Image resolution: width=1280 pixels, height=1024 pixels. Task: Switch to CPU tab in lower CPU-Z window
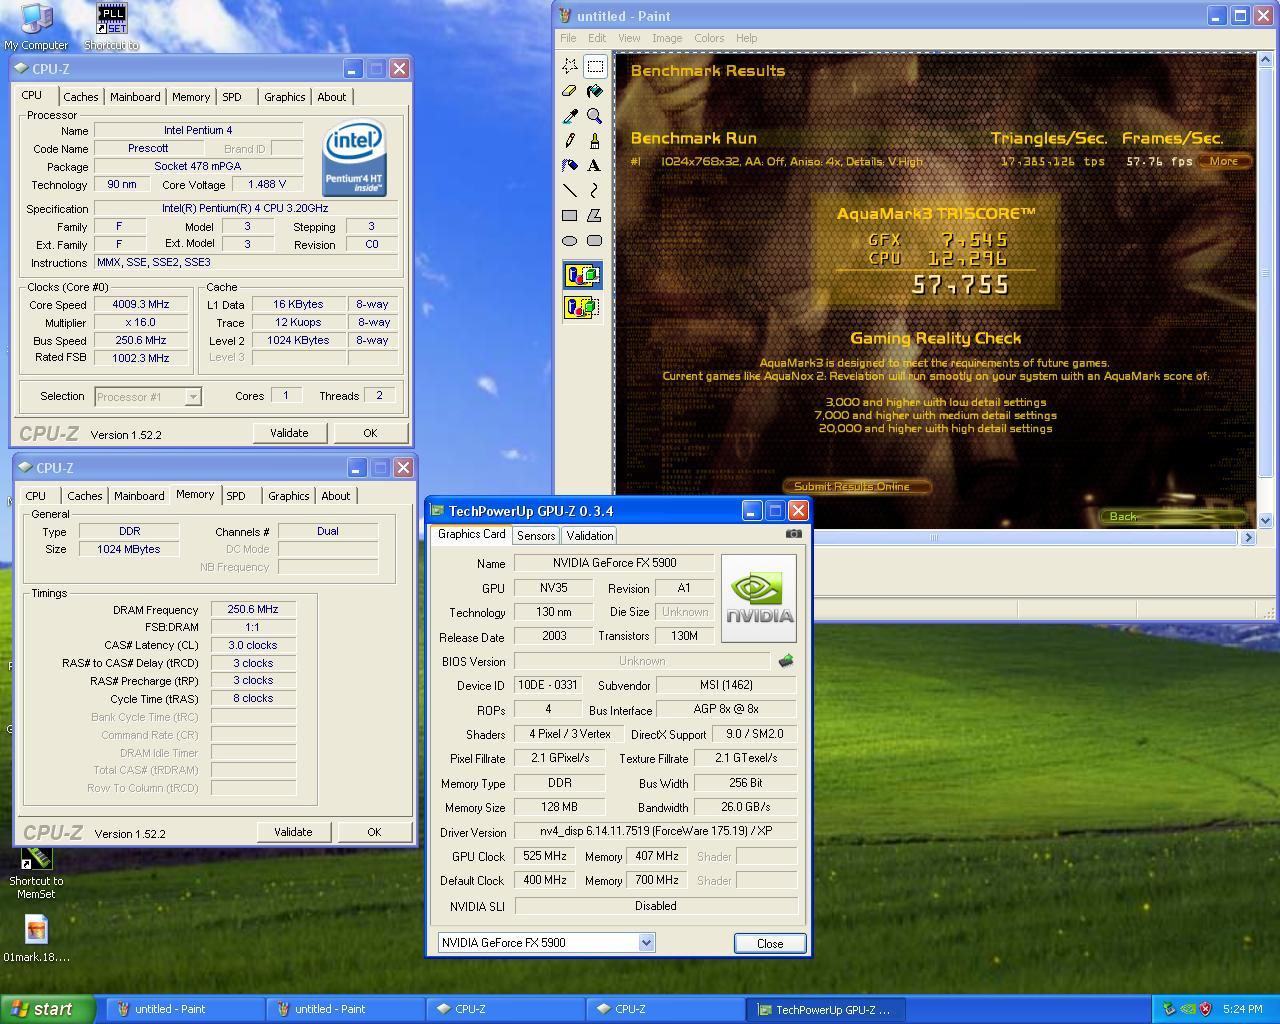[36, 496]
